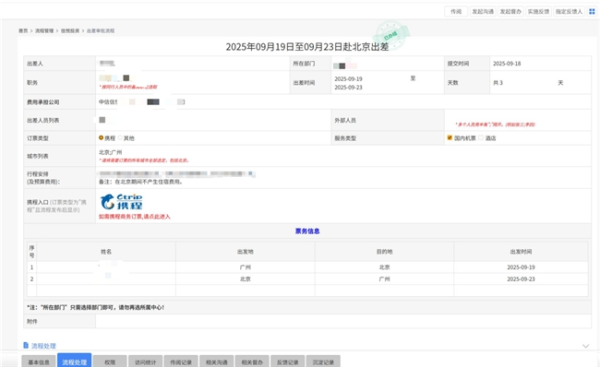Click the 指定反馈人 button
This screenshot has width=600, height=367.
(569, 11)
